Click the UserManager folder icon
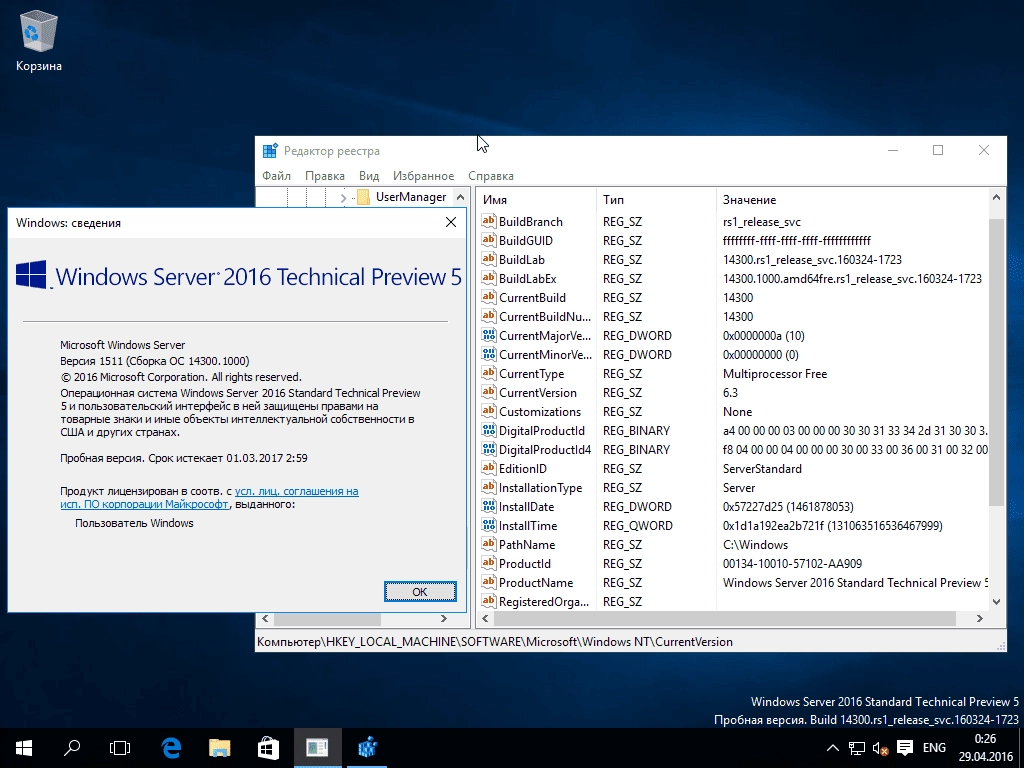The image size is (1024, 768). (x=364, y=197)
